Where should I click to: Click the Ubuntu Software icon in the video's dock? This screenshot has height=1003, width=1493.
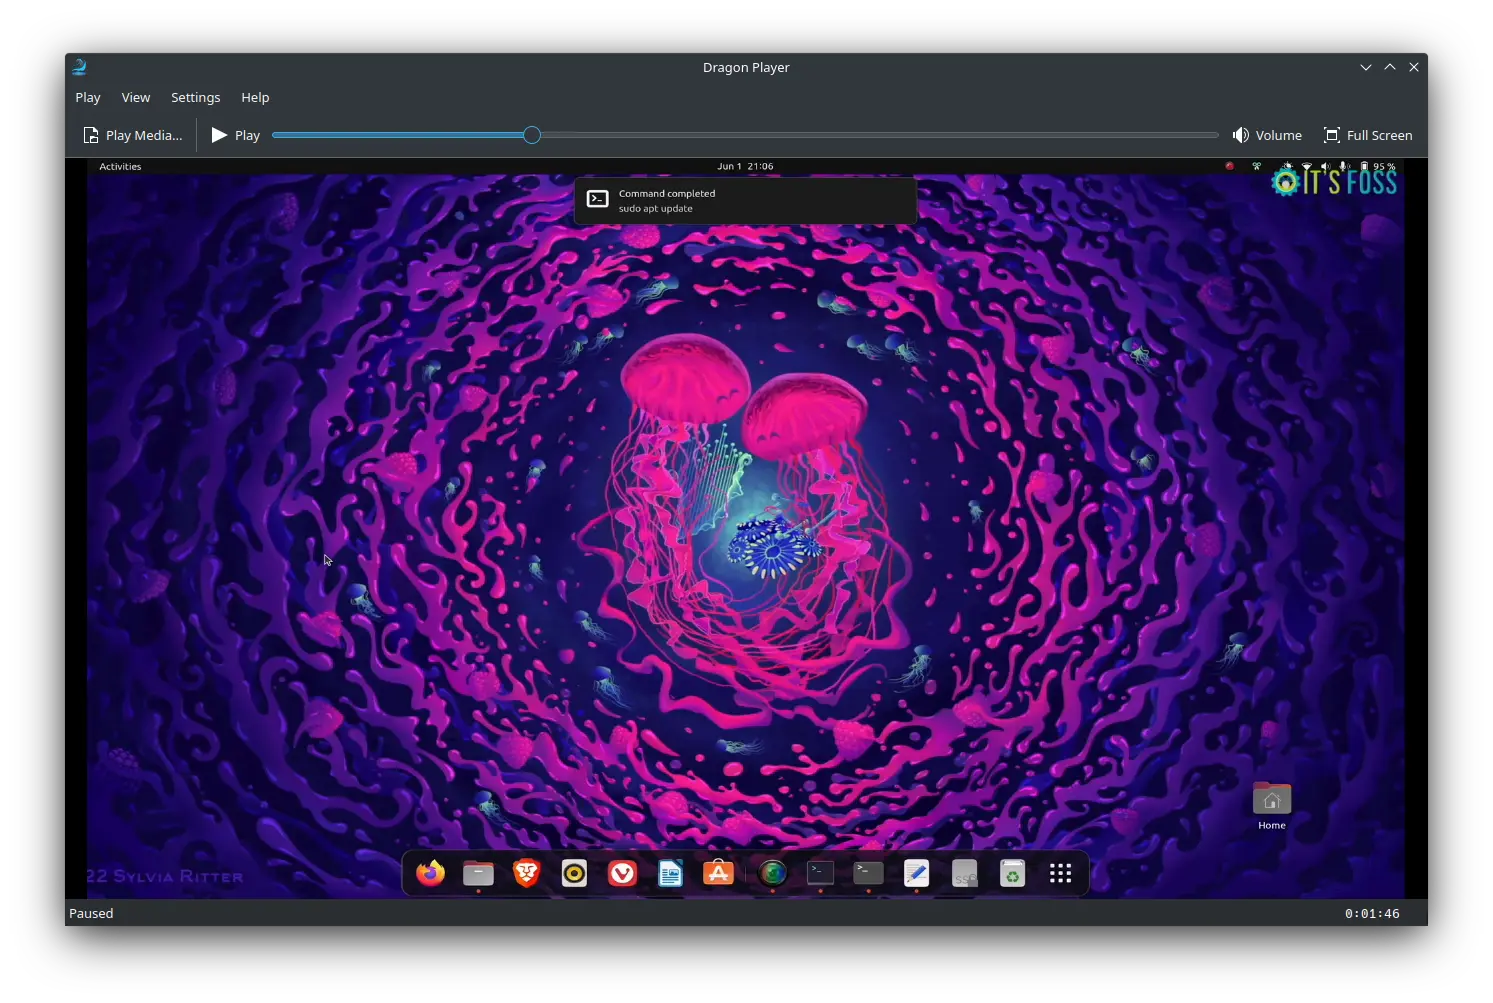(x=718, y=873)
